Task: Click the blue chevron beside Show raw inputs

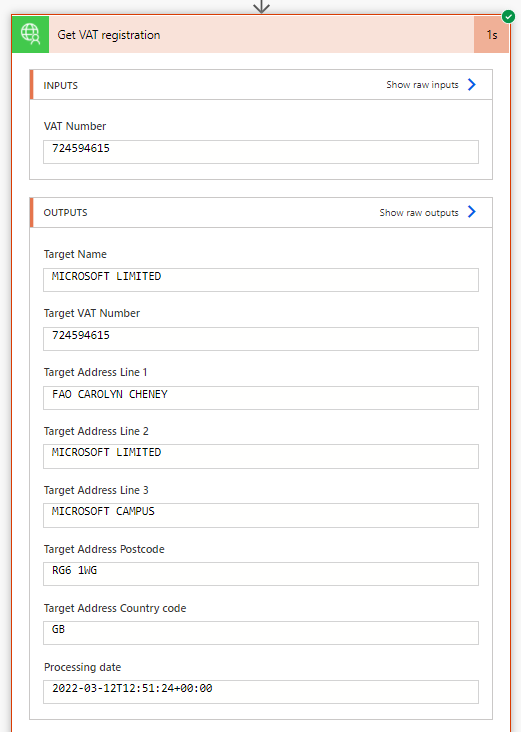Action: pos(472,84)
